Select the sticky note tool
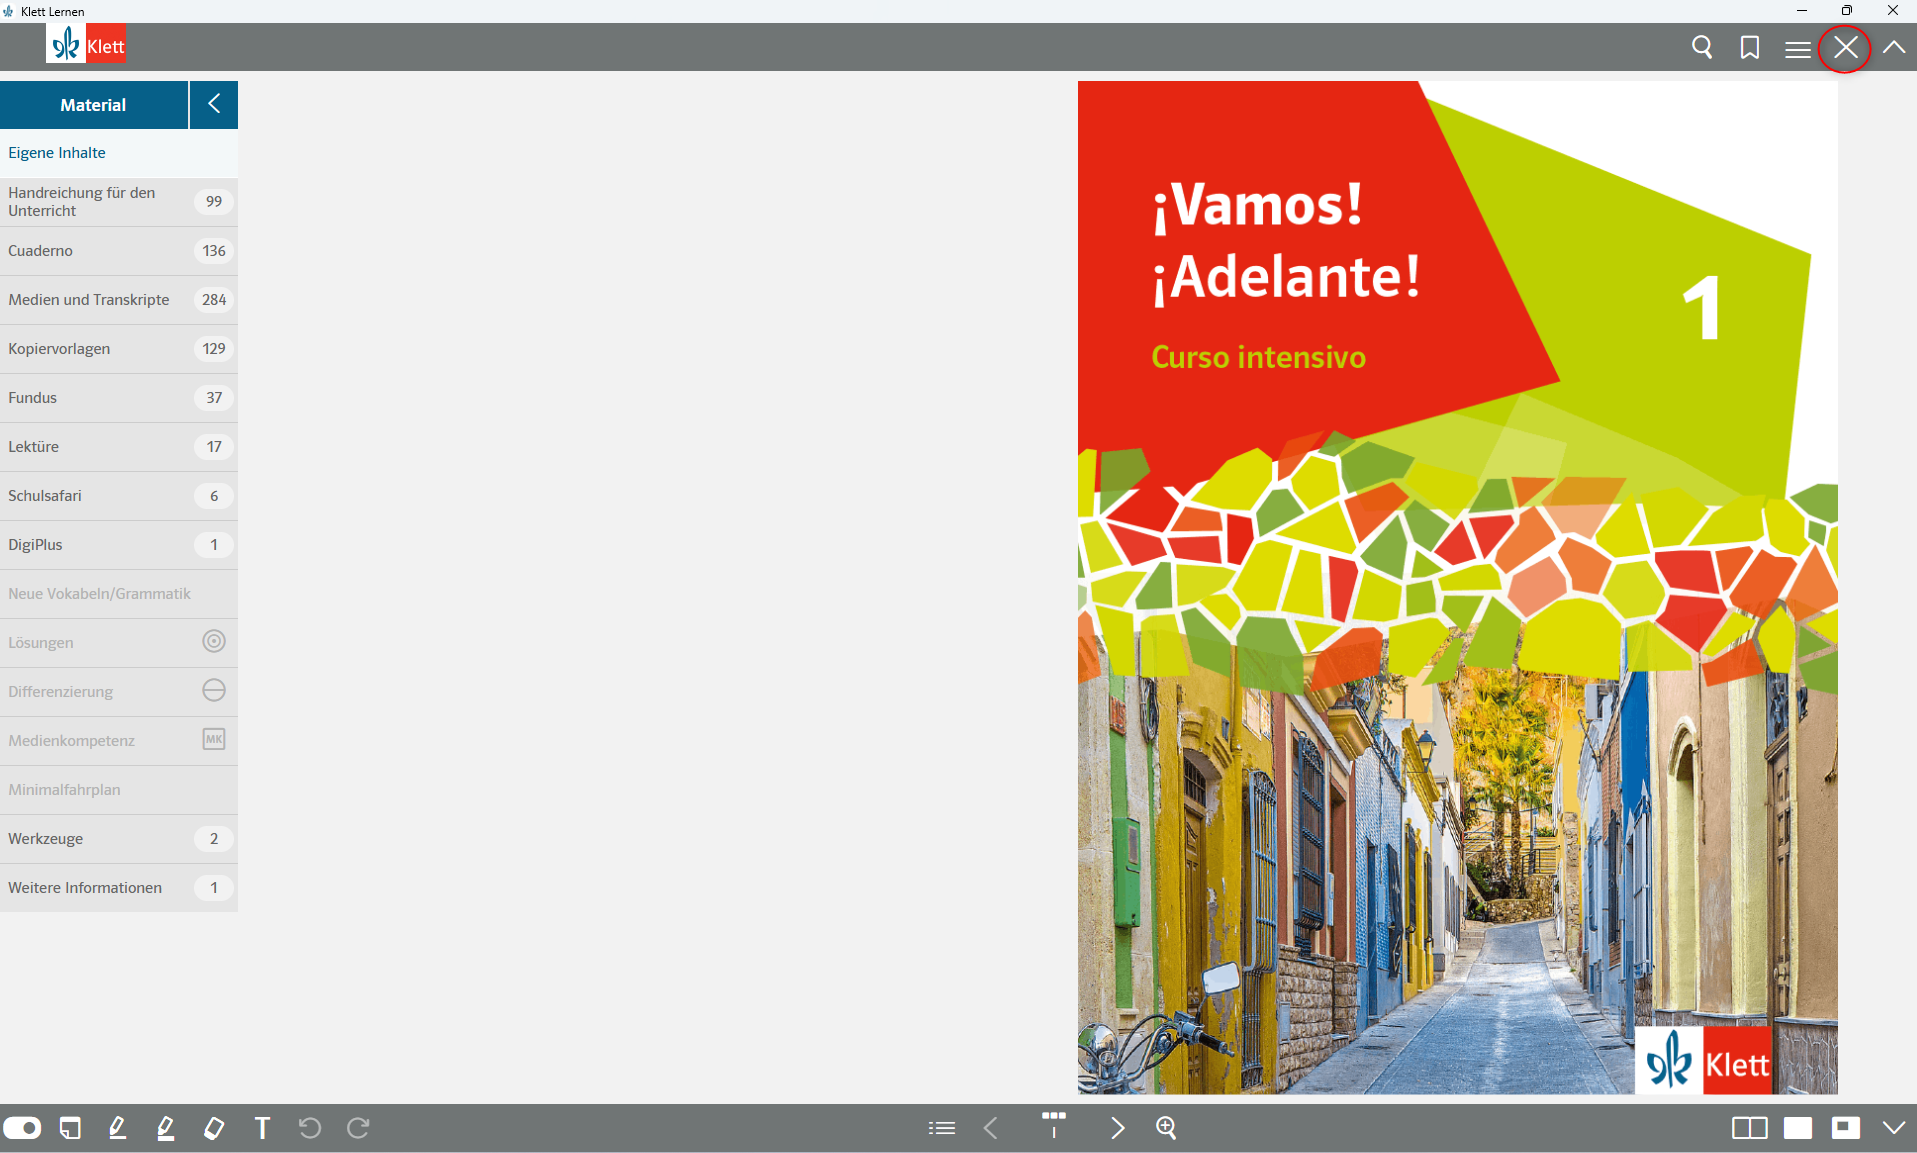 tap(70, 1128)
